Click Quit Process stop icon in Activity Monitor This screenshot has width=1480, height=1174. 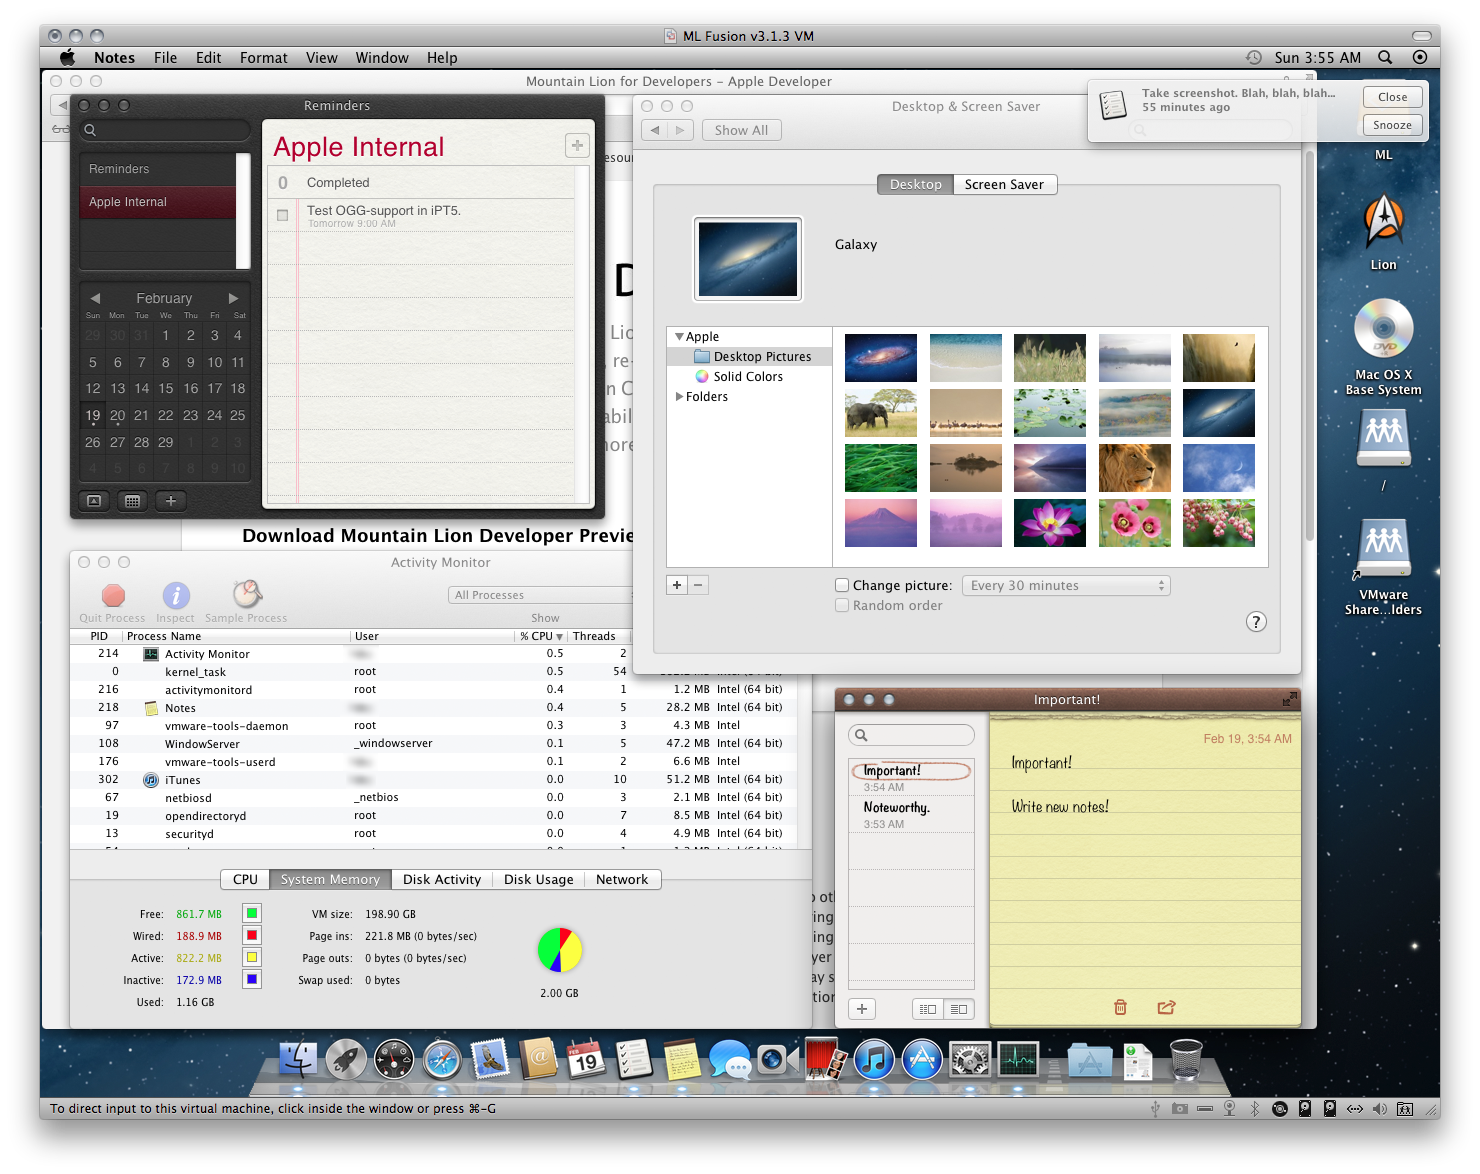(113, 596)
